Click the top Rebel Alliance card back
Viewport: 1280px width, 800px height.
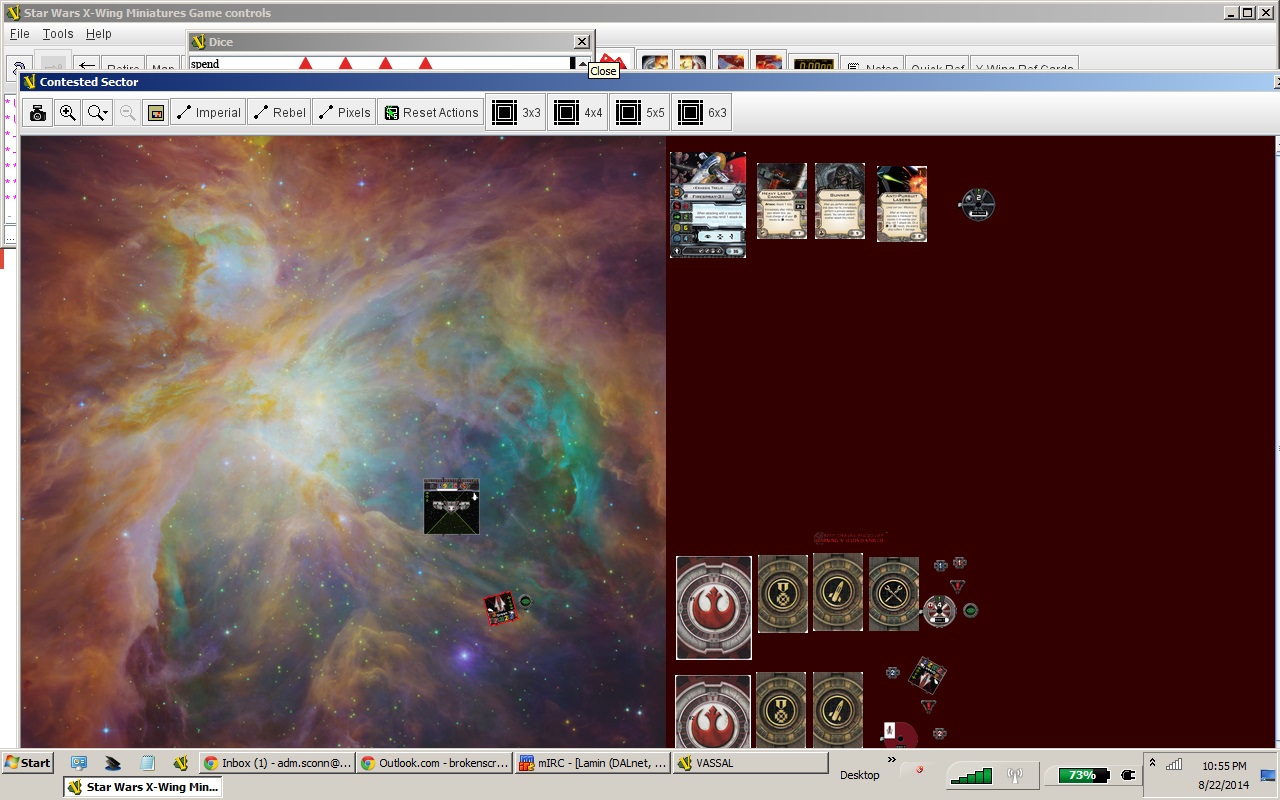713,607
